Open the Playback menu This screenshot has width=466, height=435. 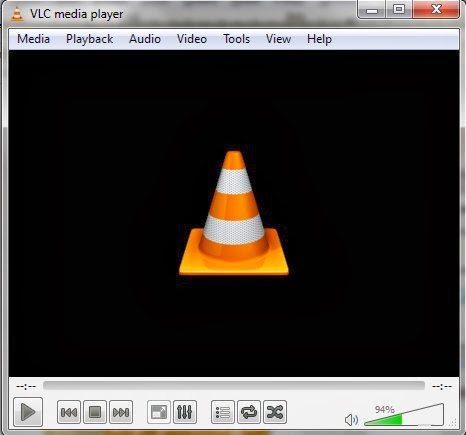(x=89, y=39)
